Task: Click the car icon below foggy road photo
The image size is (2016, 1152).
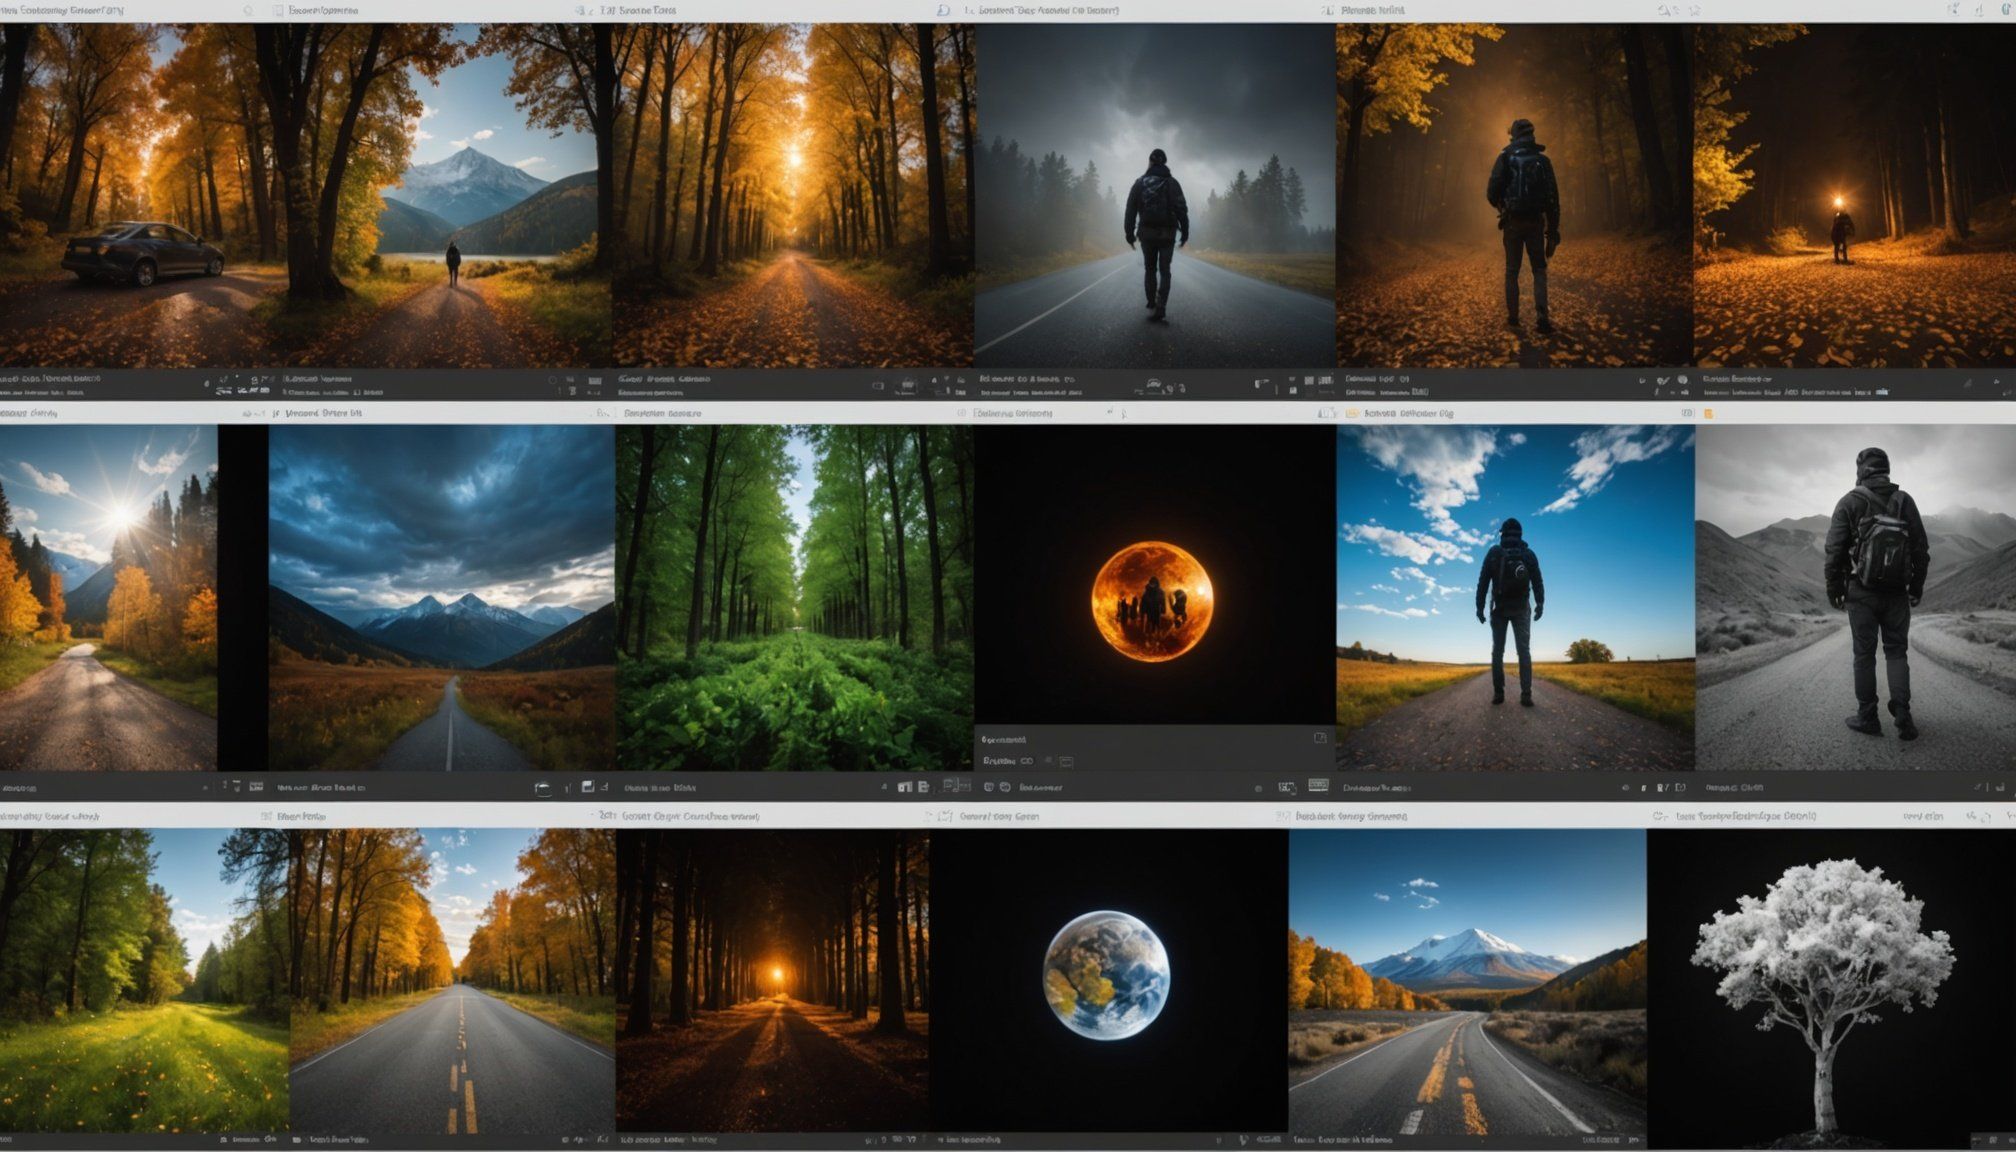Action: point(1153,385)
